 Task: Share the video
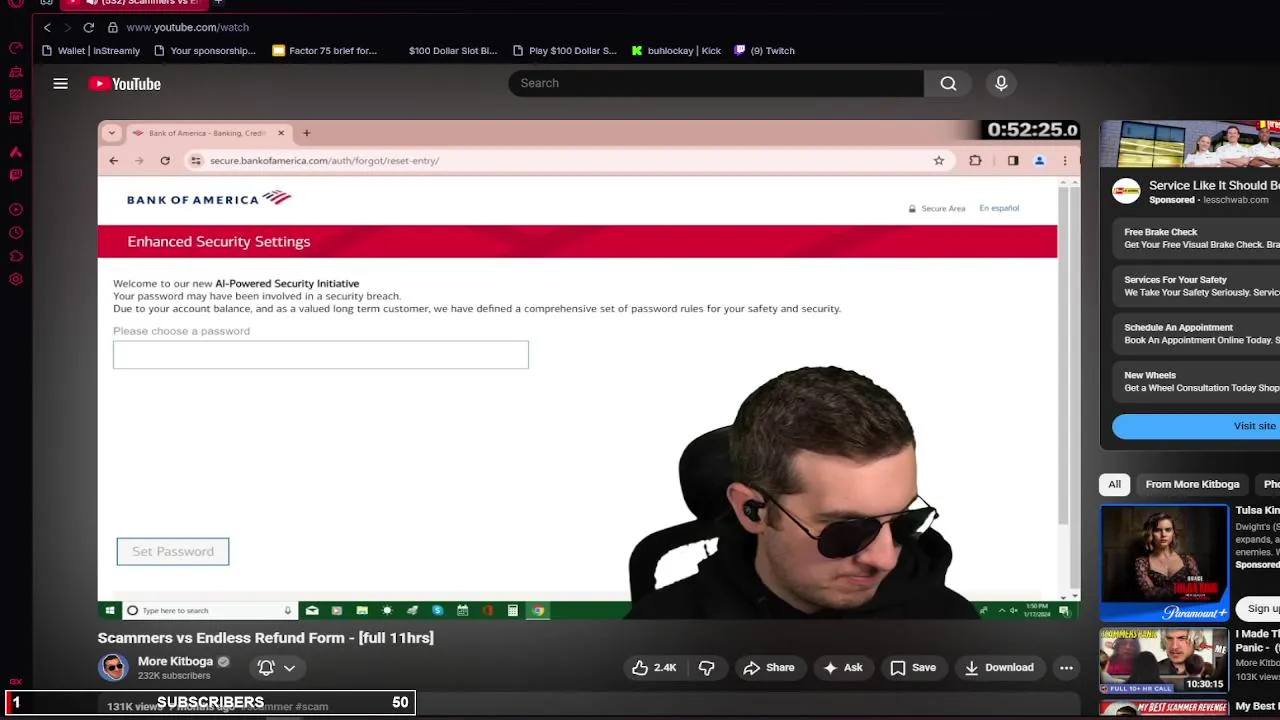768,667
